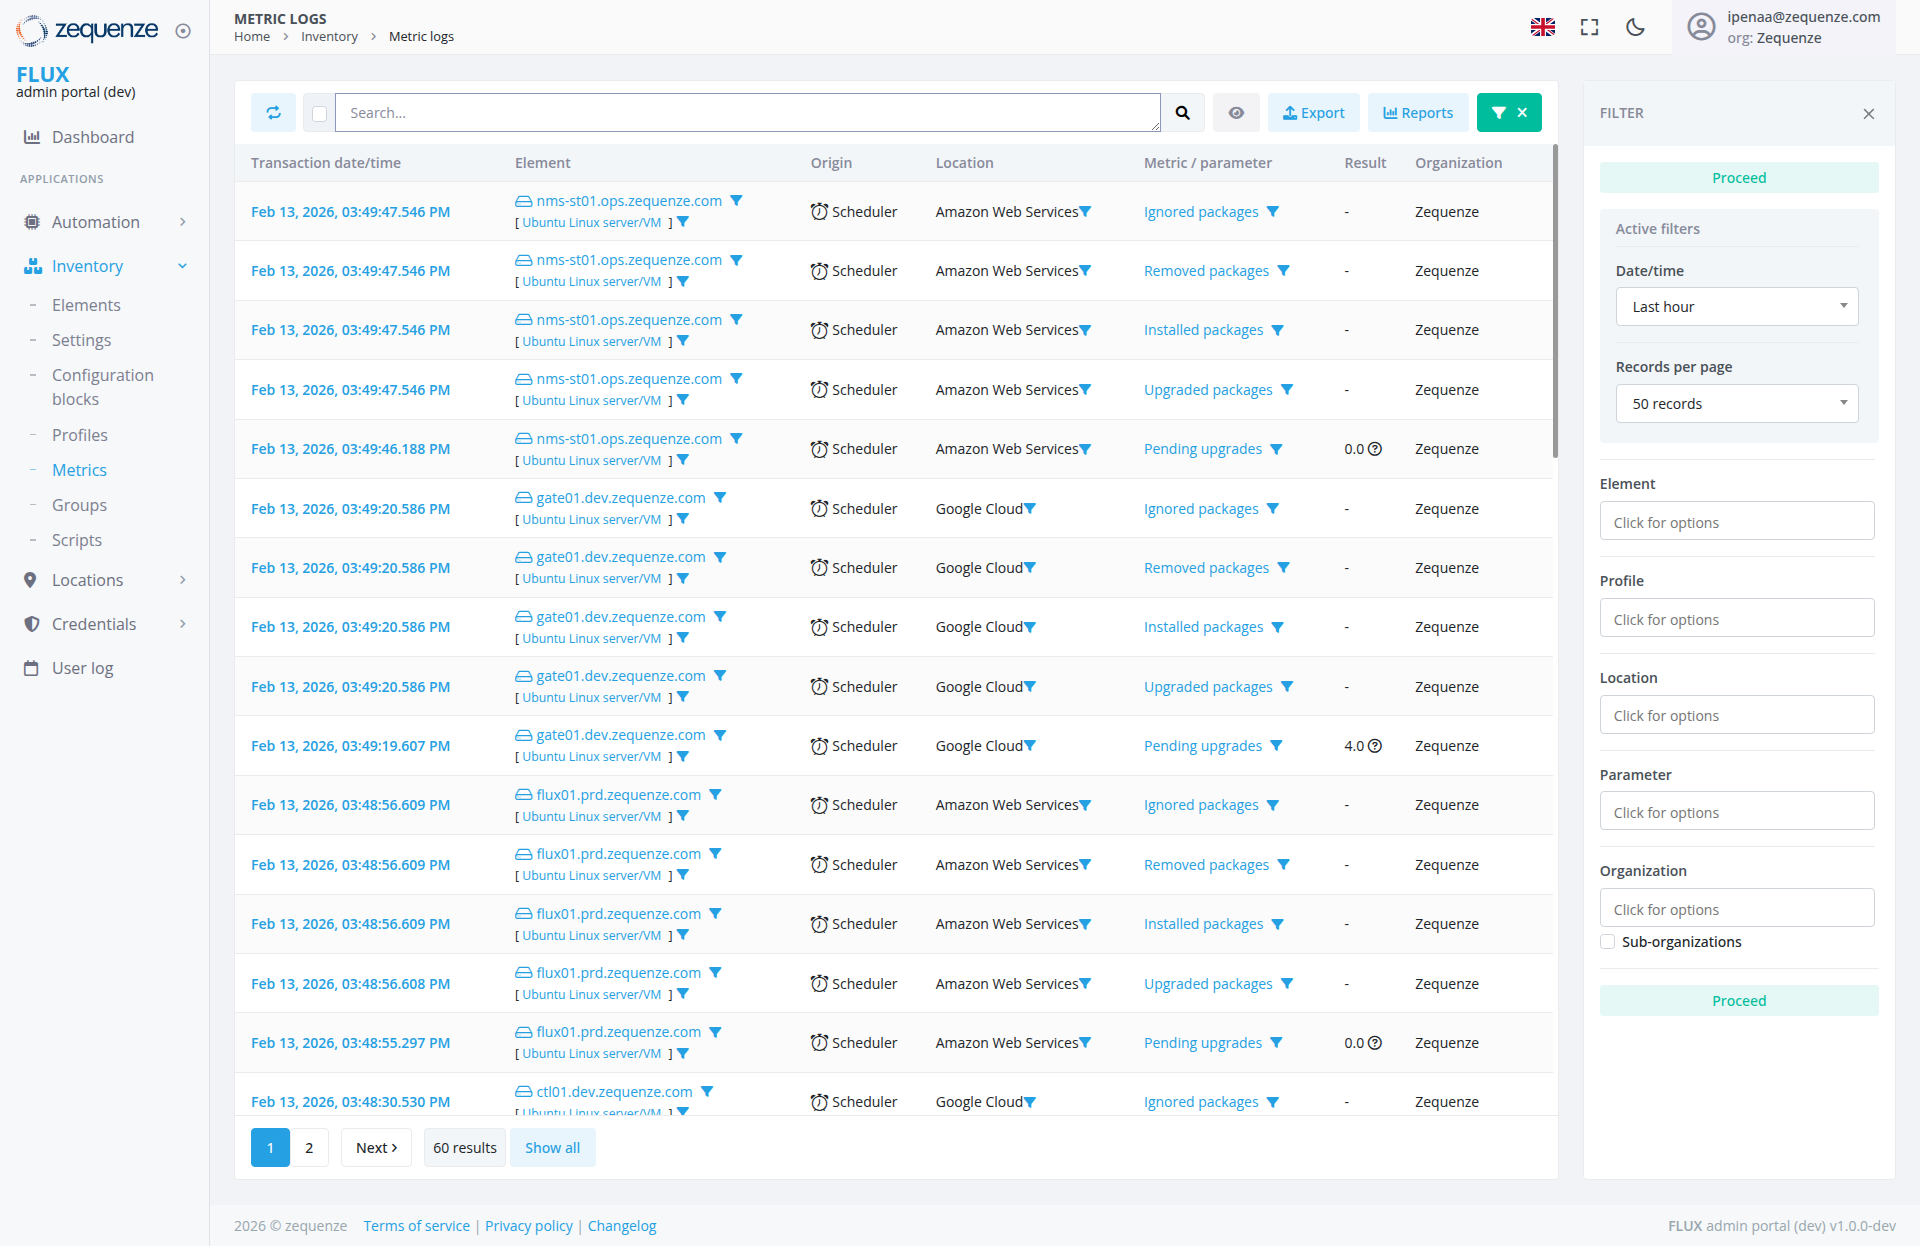Click the Scheduler clock icon in the first row

[819, 212]
